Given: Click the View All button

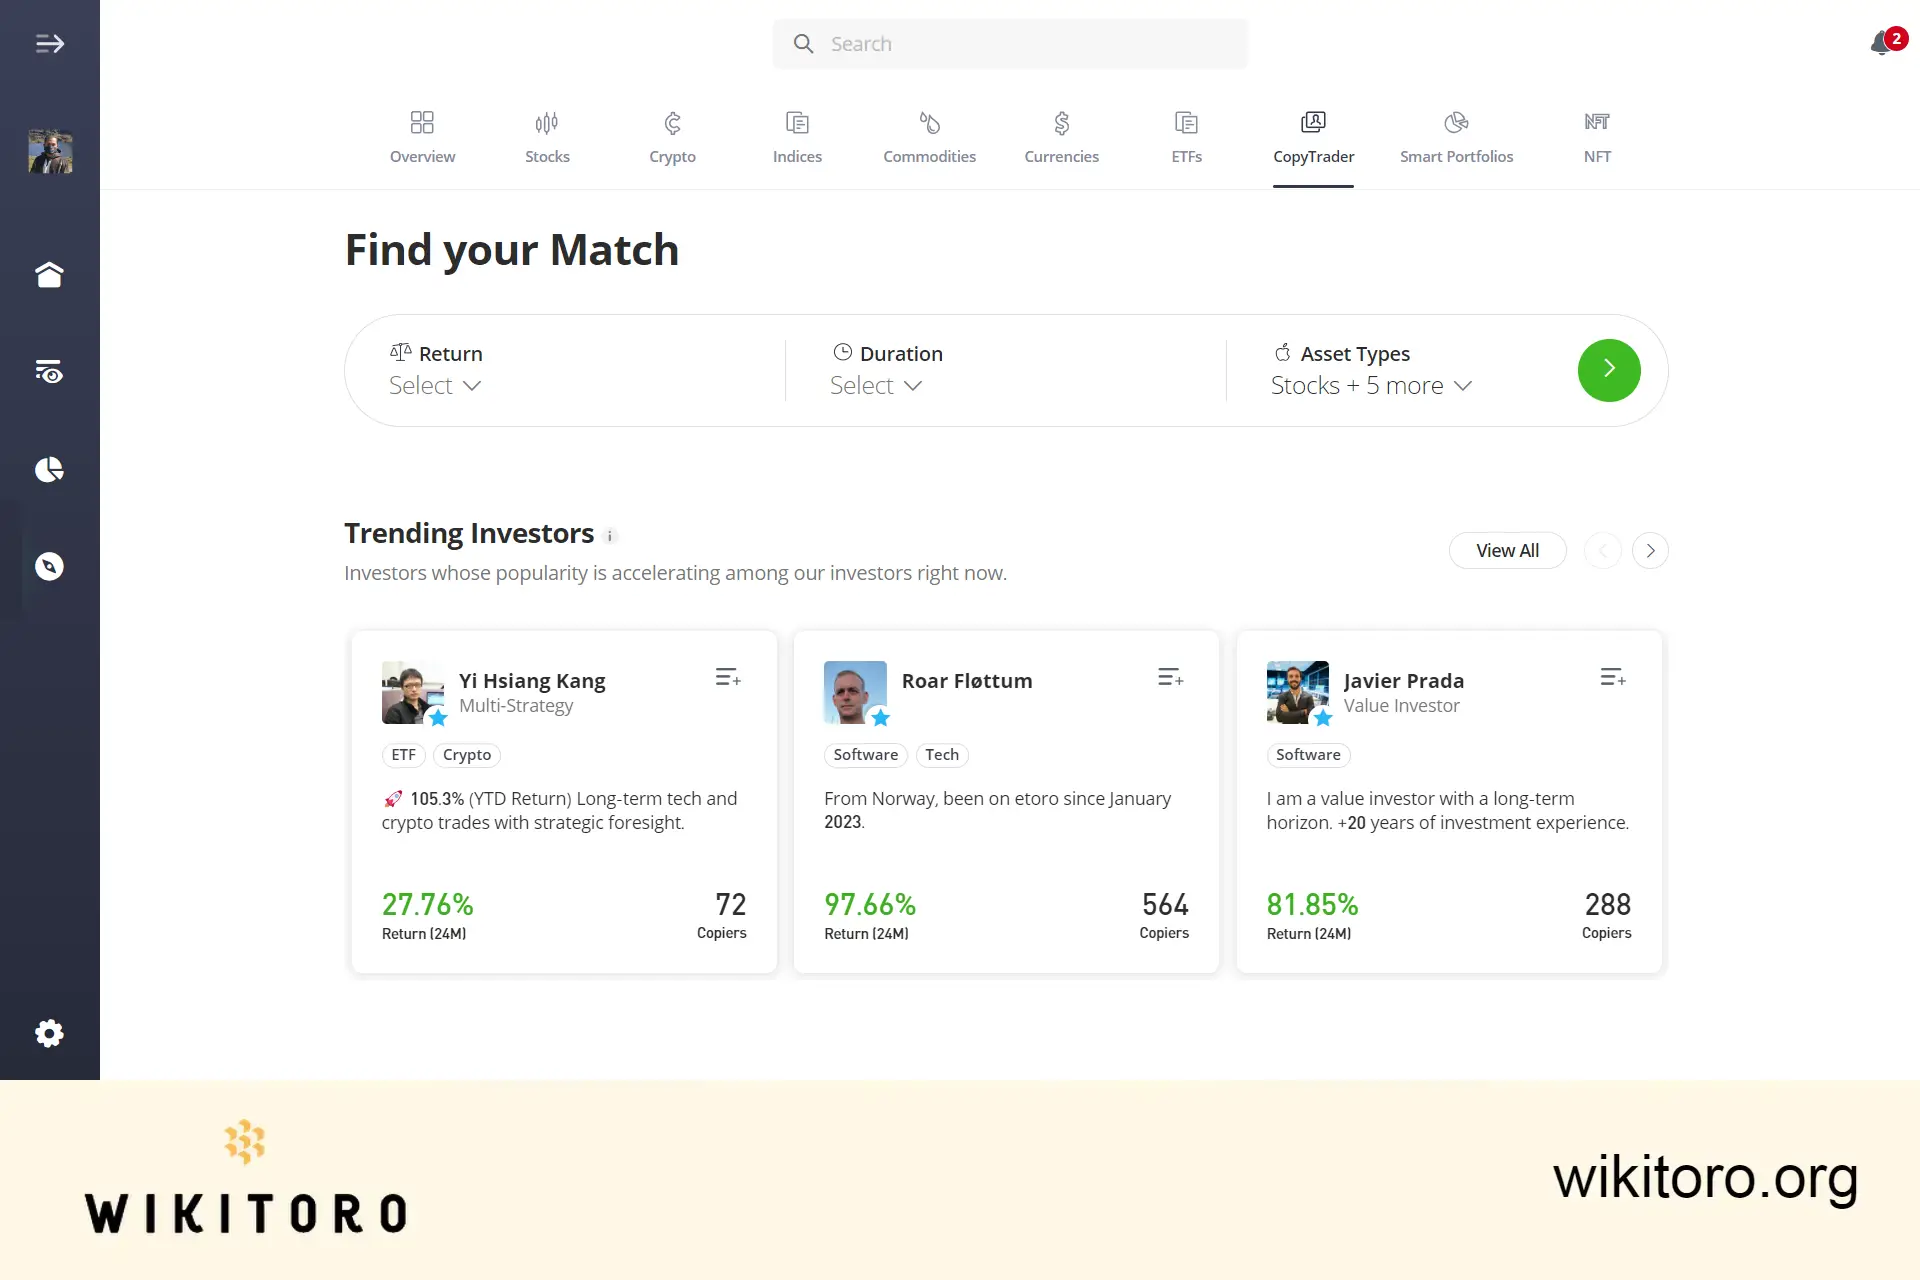Looking at the screenshot, I should [1507, 550].
